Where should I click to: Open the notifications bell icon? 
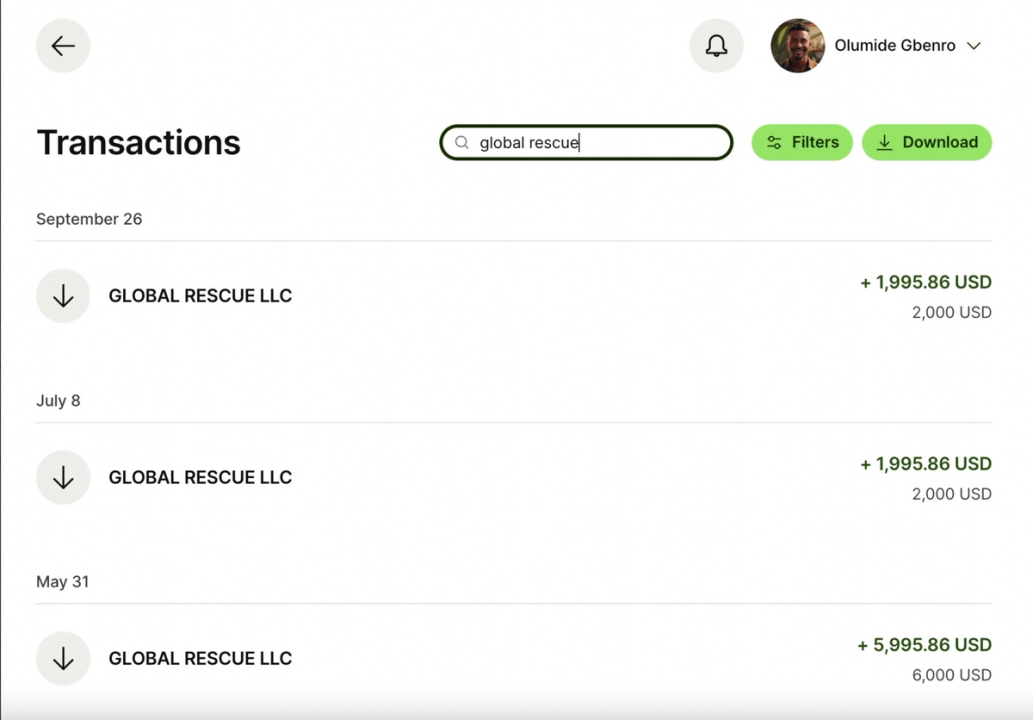click(x=716, y=46)
